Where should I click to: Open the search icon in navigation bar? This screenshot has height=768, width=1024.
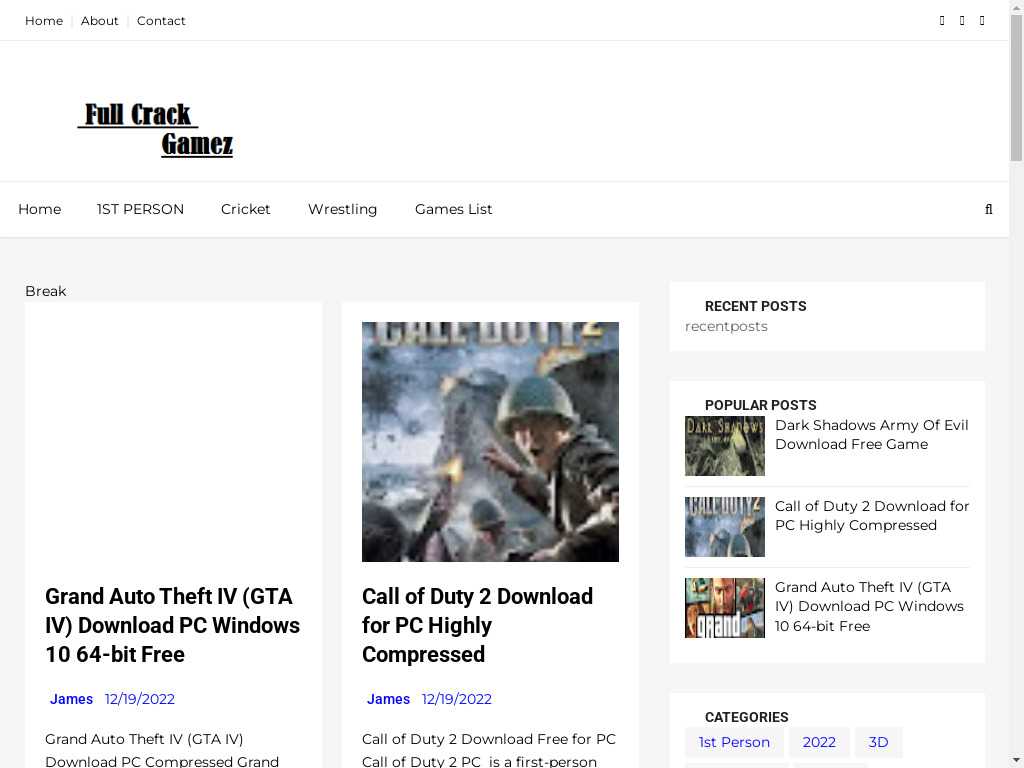coord(988,210)
